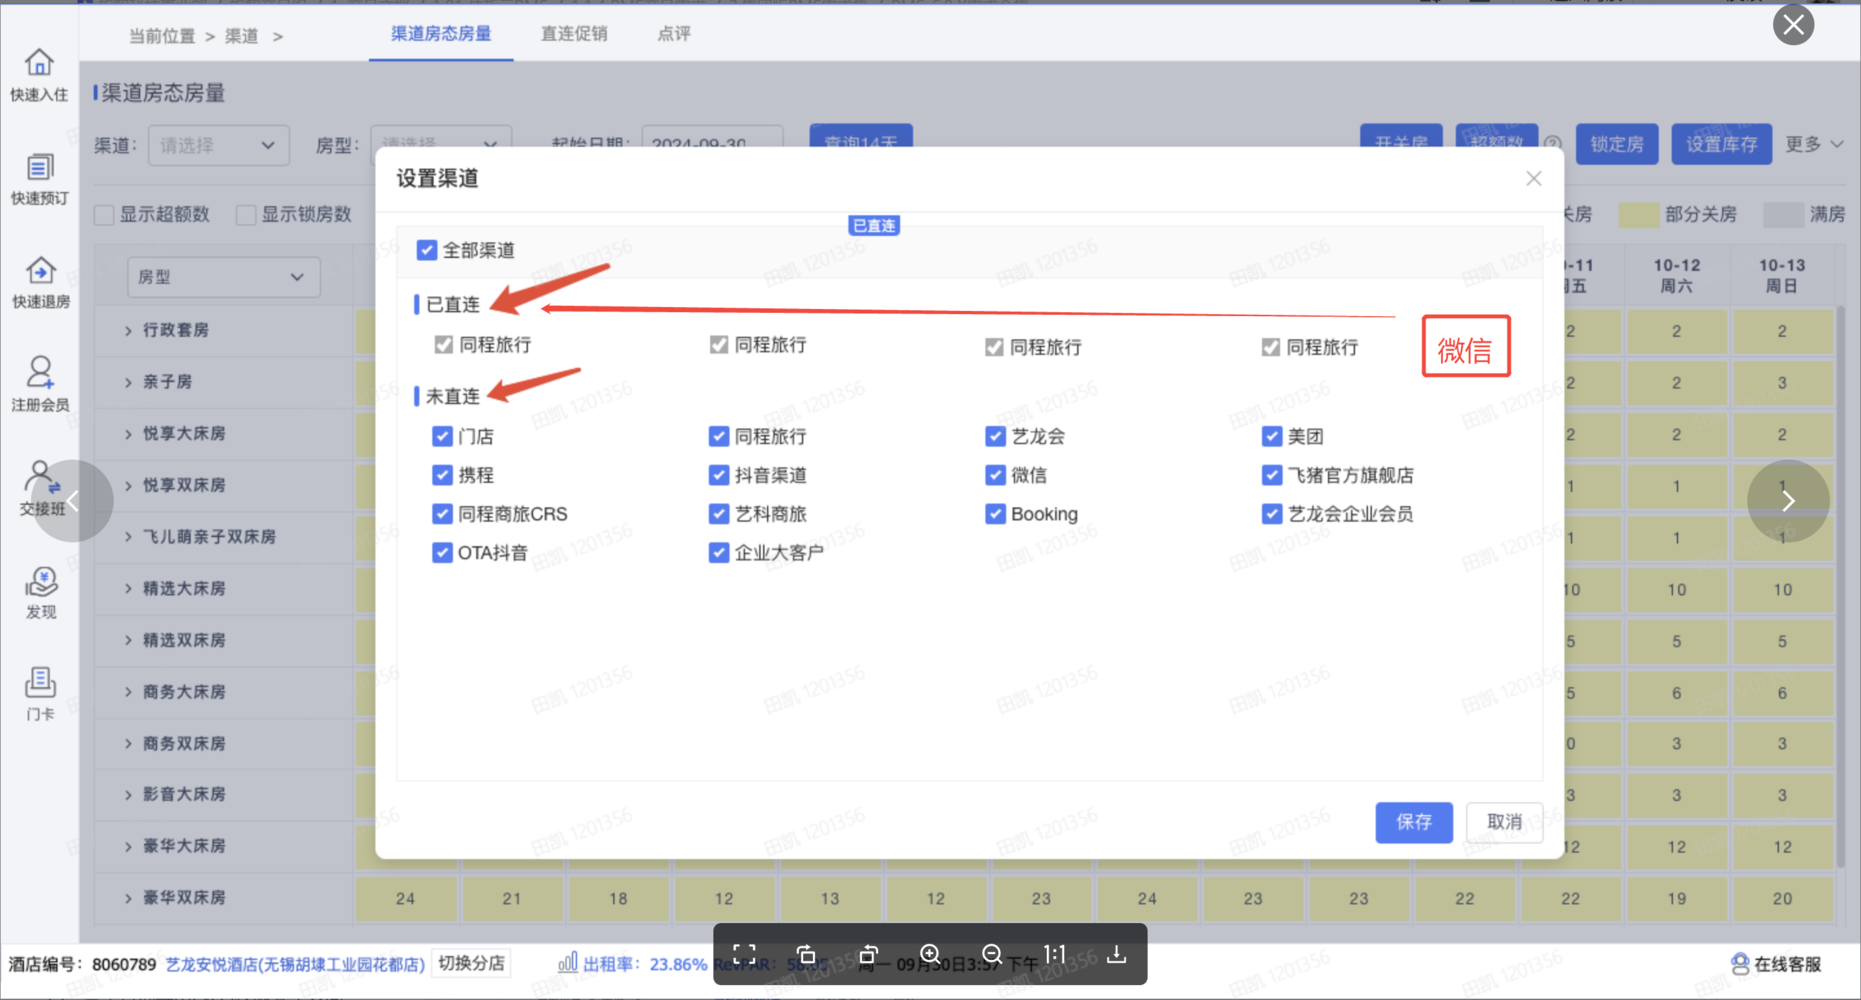Enable the 显示锁房数 checkbox
Viewport: 1861px width, 1000px height.
pos(246,215)
